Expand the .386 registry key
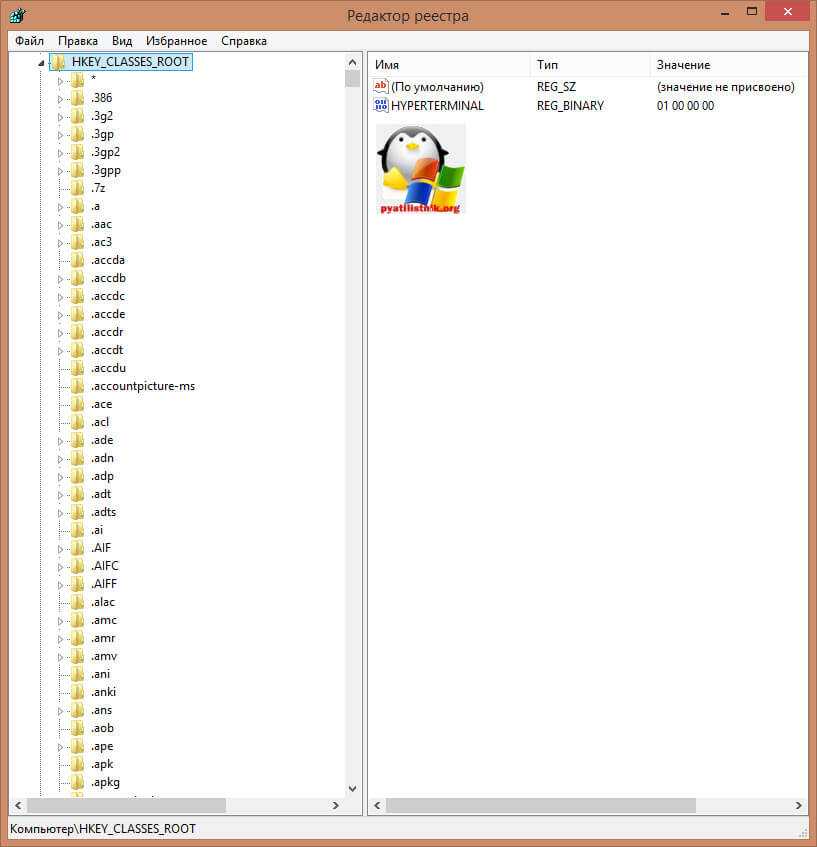 tap(60, 98)
